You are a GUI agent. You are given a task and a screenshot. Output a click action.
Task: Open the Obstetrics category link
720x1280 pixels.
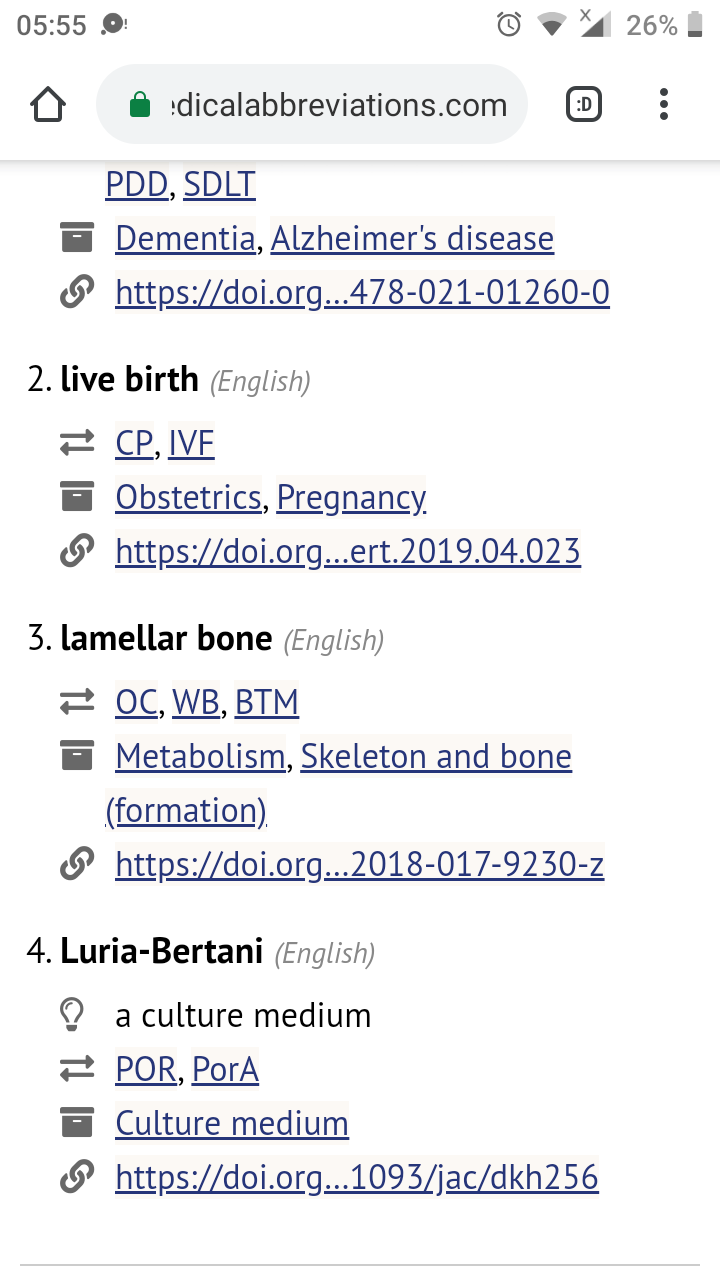(188, 497)
